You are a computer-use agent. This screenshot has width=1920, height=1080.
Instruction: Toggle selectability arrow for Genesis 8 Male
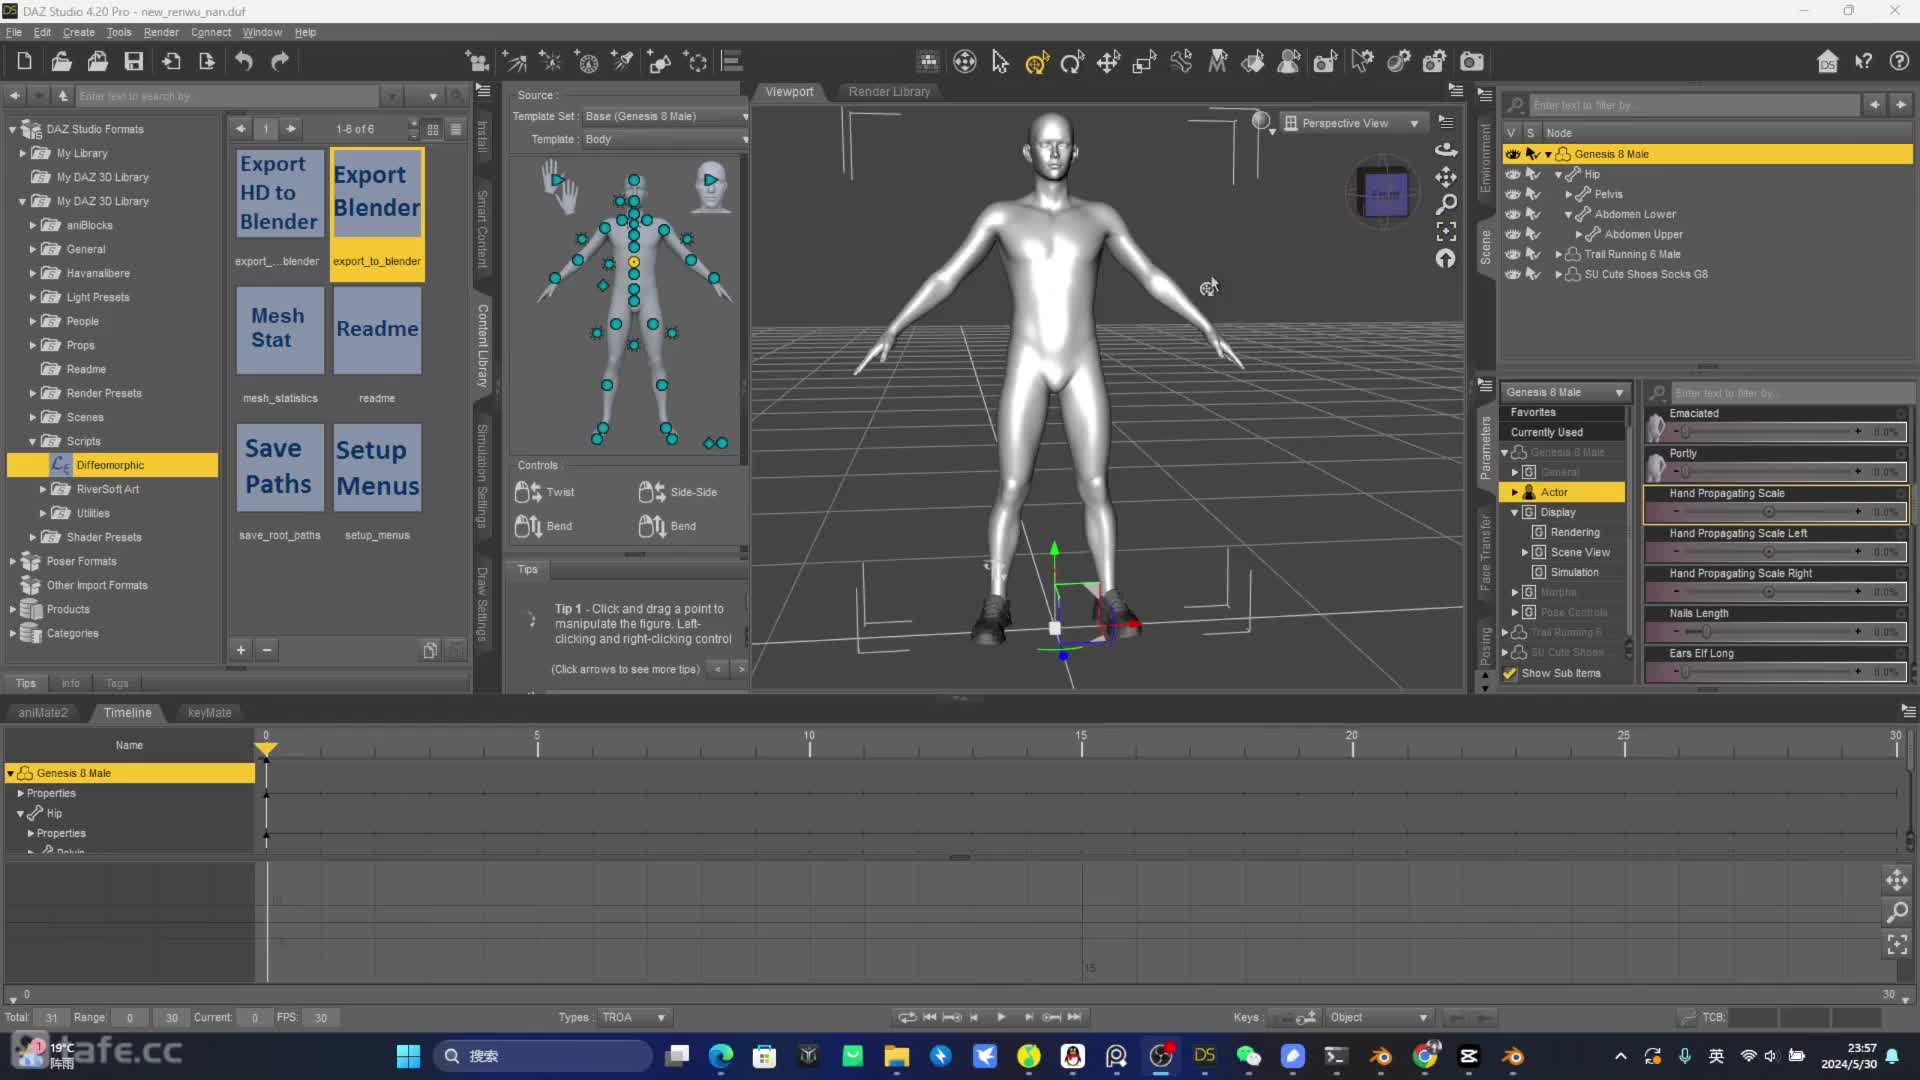1533,154
